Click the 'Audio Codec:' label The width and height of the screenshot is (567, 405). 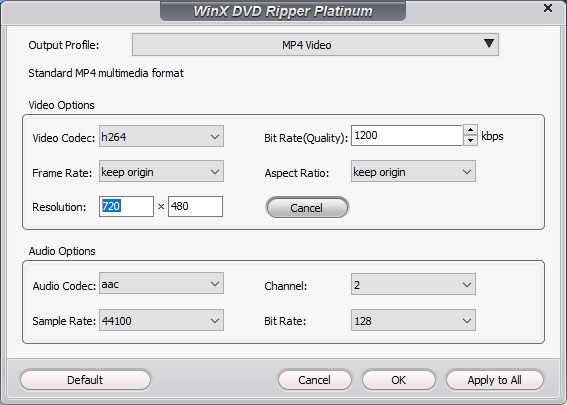click(64, 286)
